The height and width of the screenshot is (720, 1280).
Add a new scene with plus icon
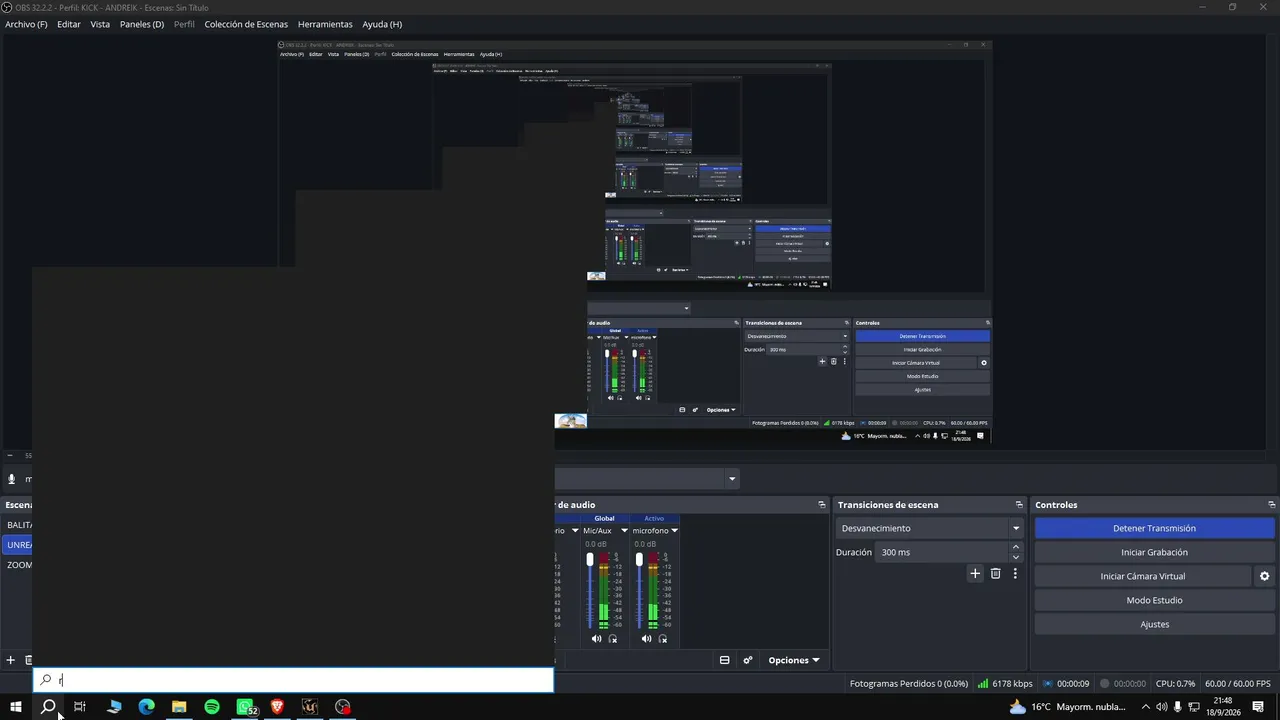(x=11, y=660)
